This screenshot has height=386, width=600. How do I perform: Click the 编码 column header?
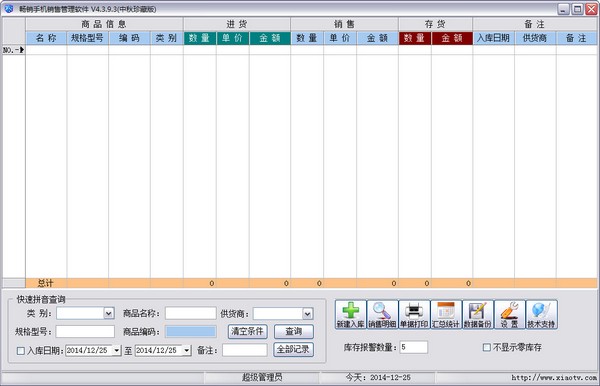click(x=129, y=38)
